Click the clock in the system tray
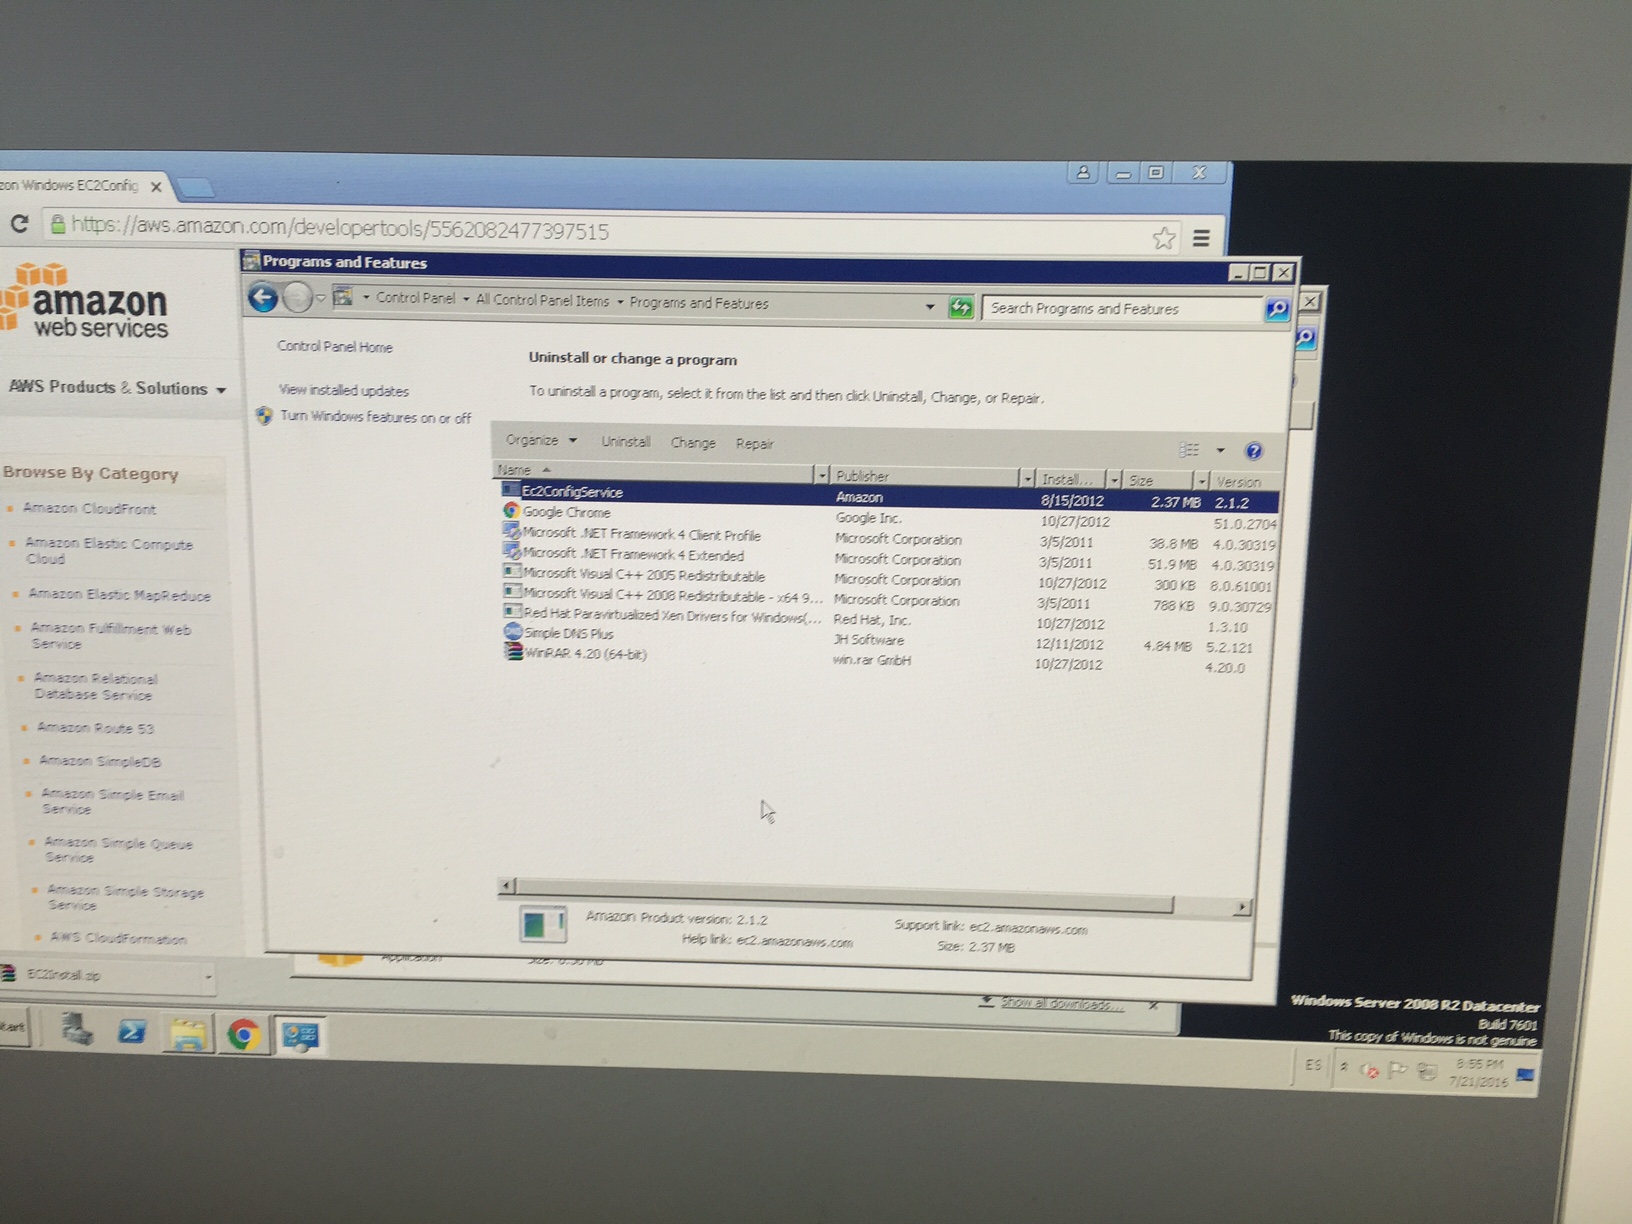1632x1224 pixels. click(1477, 1073)
